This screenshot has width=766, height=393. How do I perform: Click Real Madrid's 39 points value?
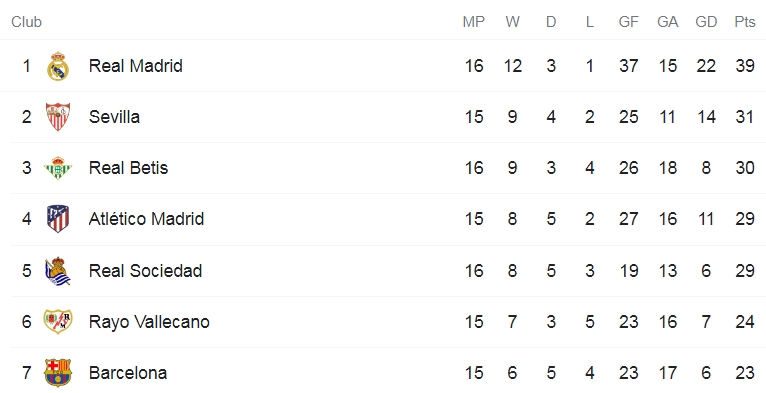coord(745,66)
